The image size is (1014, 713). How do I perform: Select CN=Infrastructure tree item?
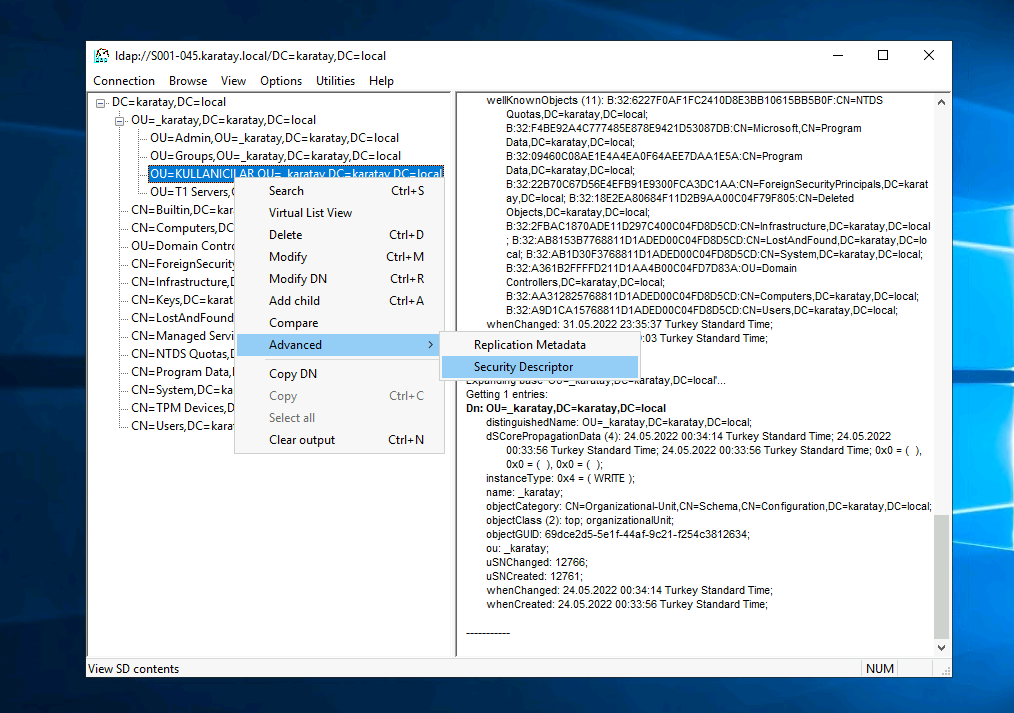(x=182, y=282)
